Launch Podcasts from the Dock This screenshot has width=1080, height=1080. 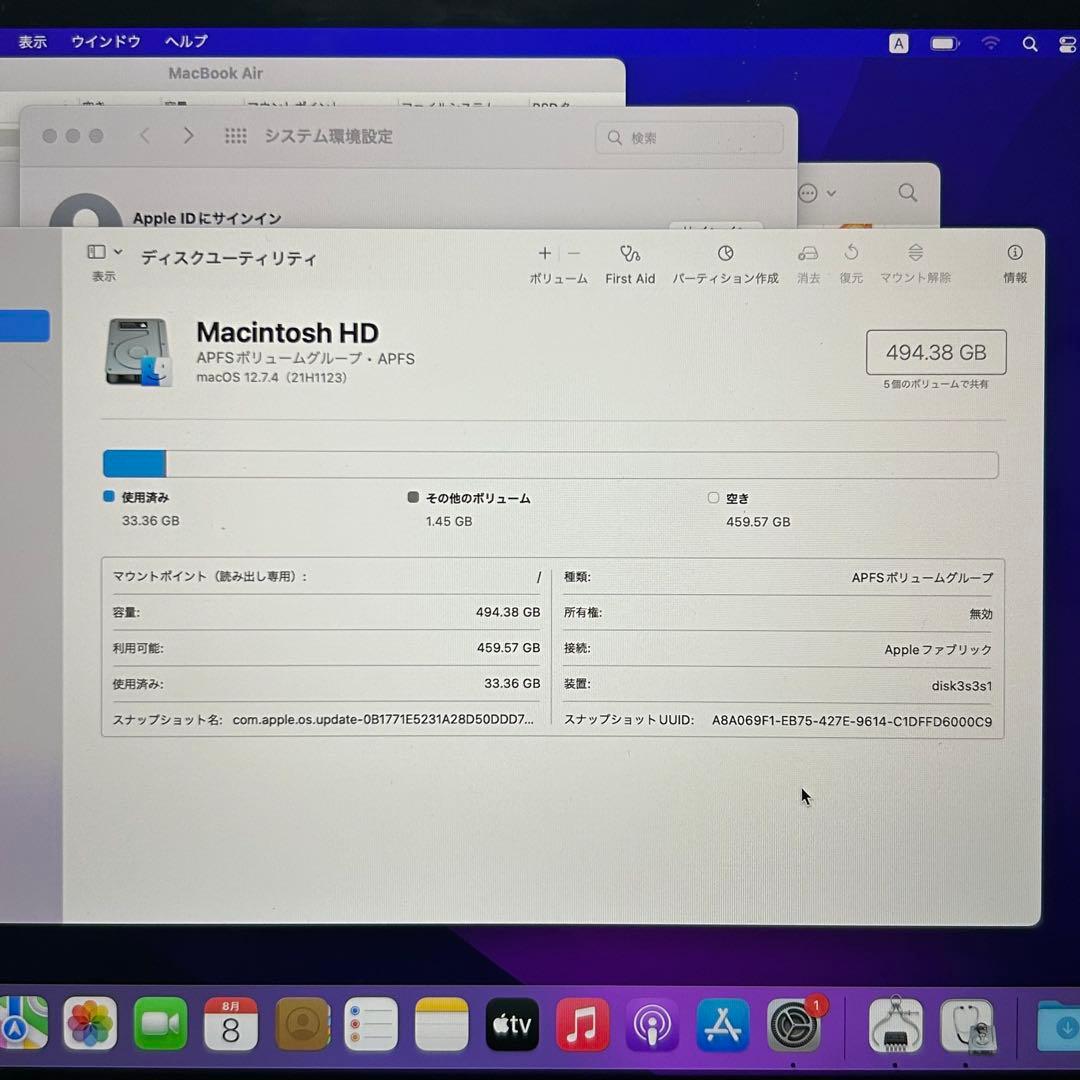pos(653,1025)
